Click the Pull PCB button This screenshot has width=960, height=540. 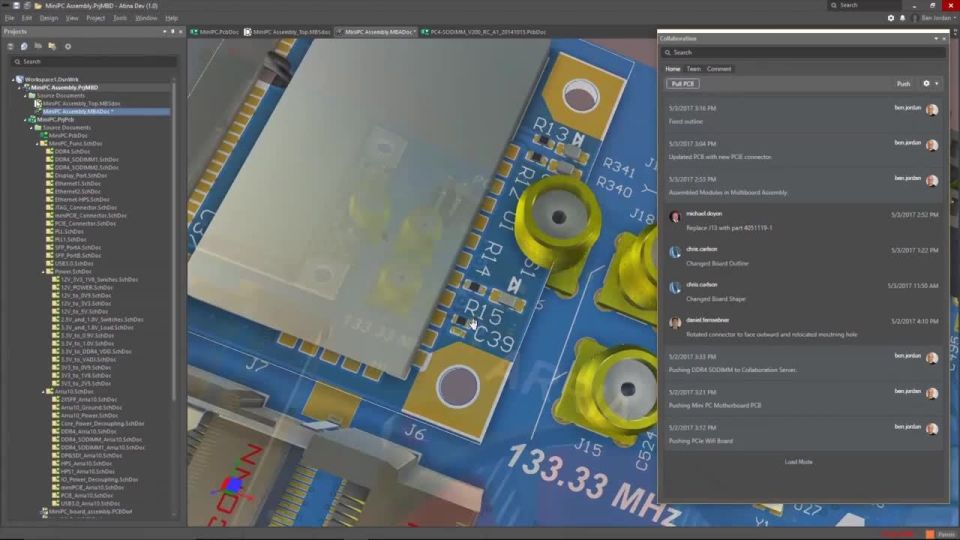(x=683, y=84)
